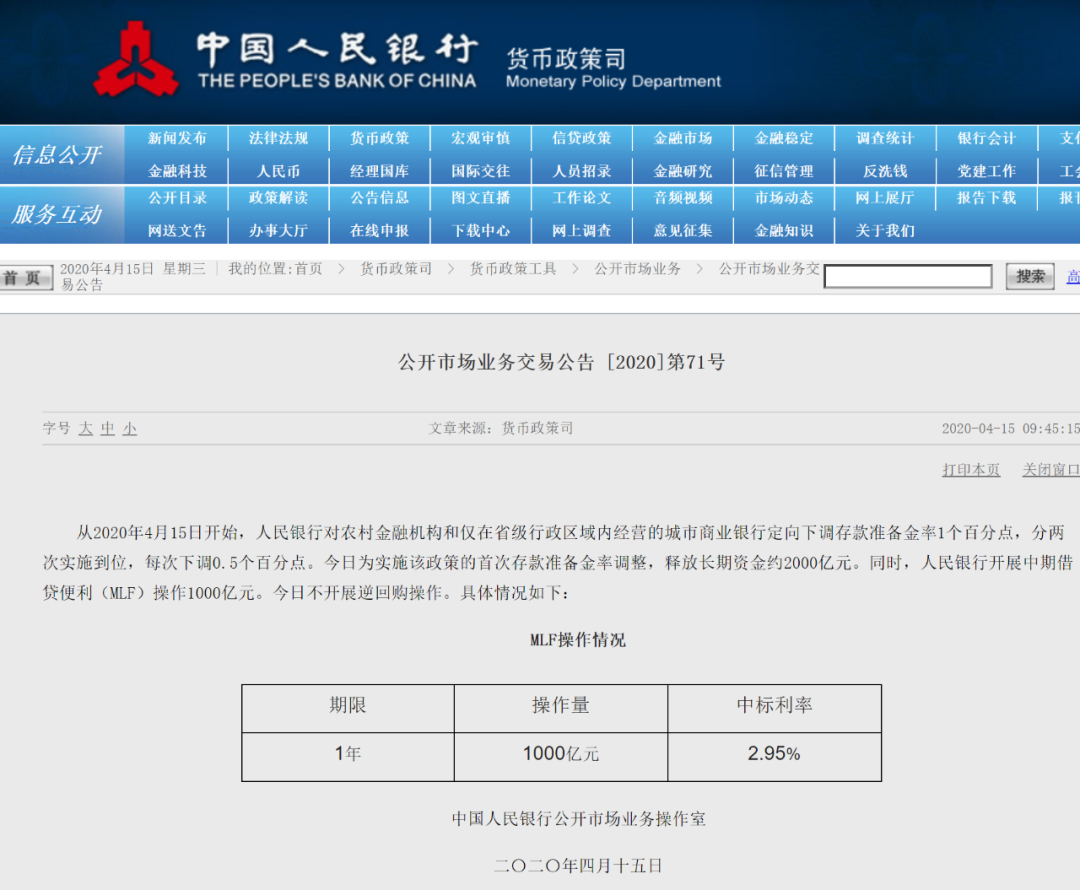
Task: Open the 新闻发布 menu item
Action: [177, 138]
